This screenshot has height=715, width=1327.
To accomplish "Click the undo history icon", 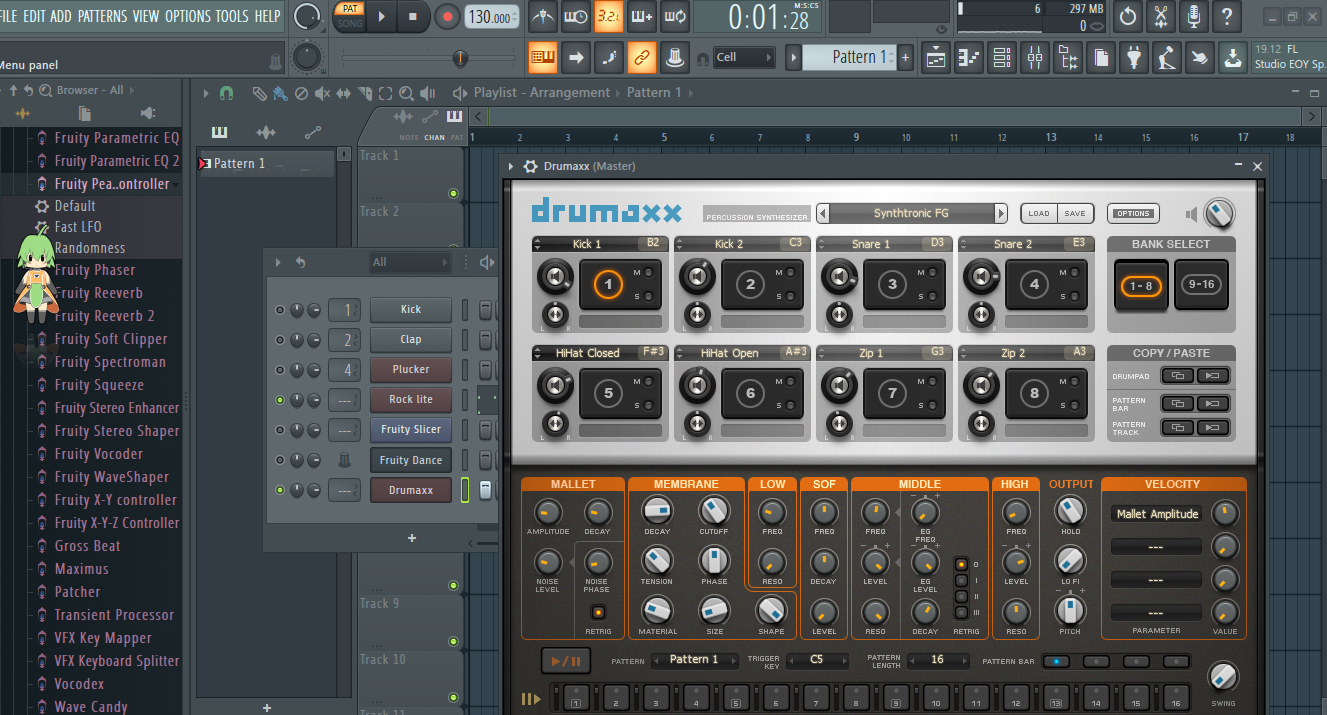I will (x=1128, y=17).
